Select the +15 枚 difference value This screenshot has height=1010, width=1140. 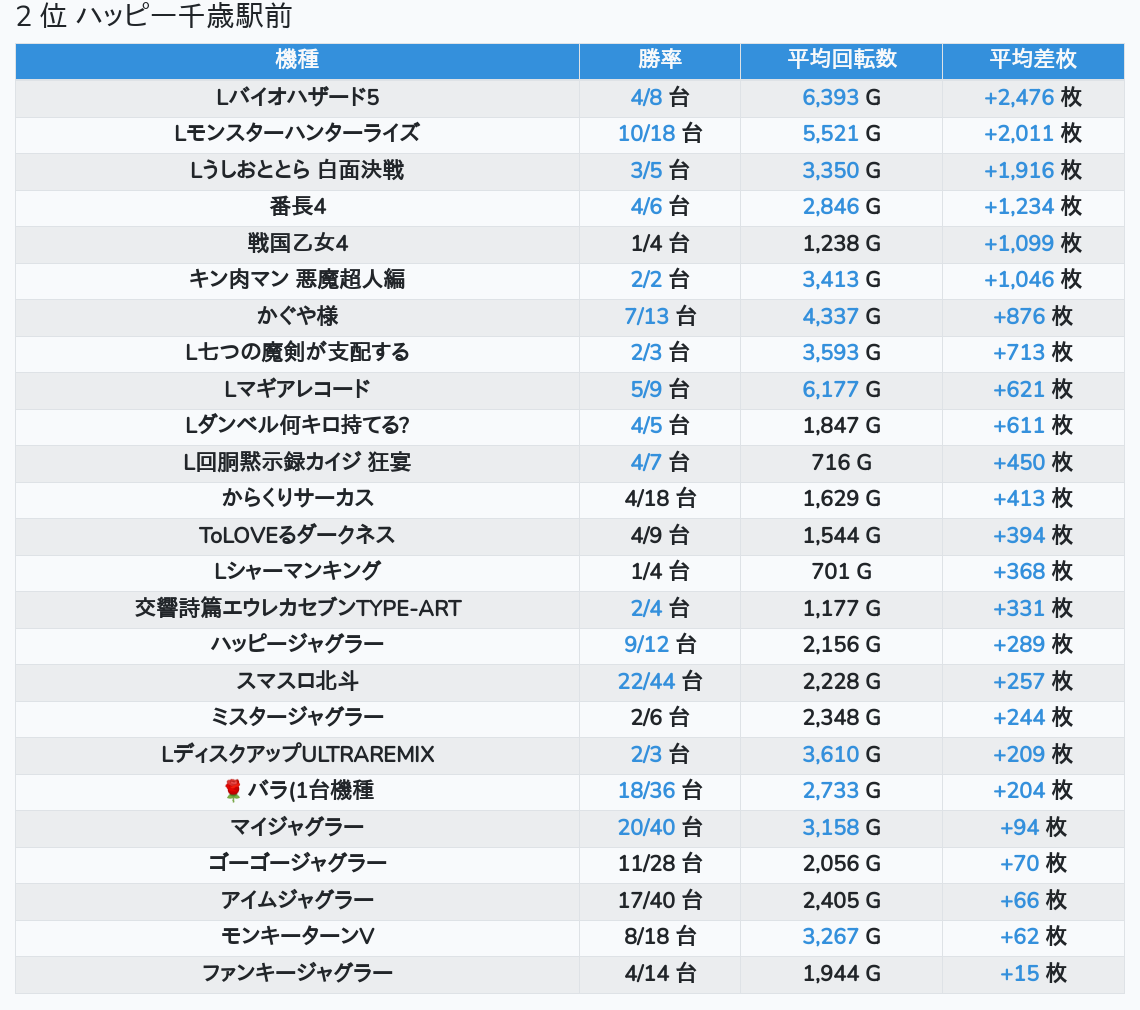coord(1033,973)
